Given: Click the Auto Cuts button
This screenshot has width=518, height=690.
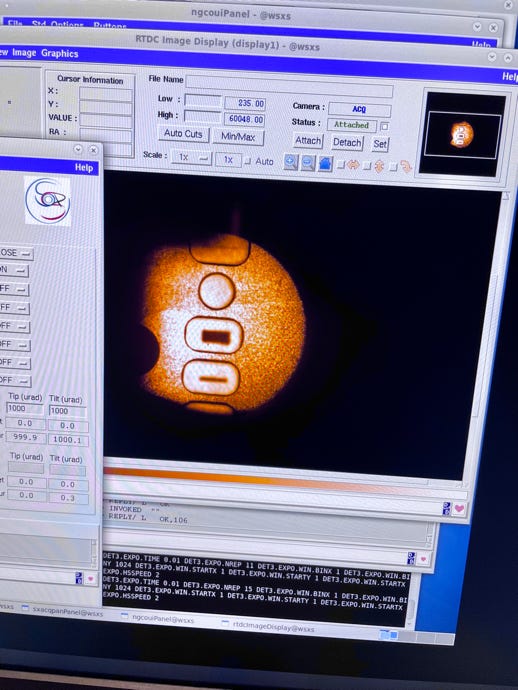Looking at the screenshot, I should click(183, 134).
